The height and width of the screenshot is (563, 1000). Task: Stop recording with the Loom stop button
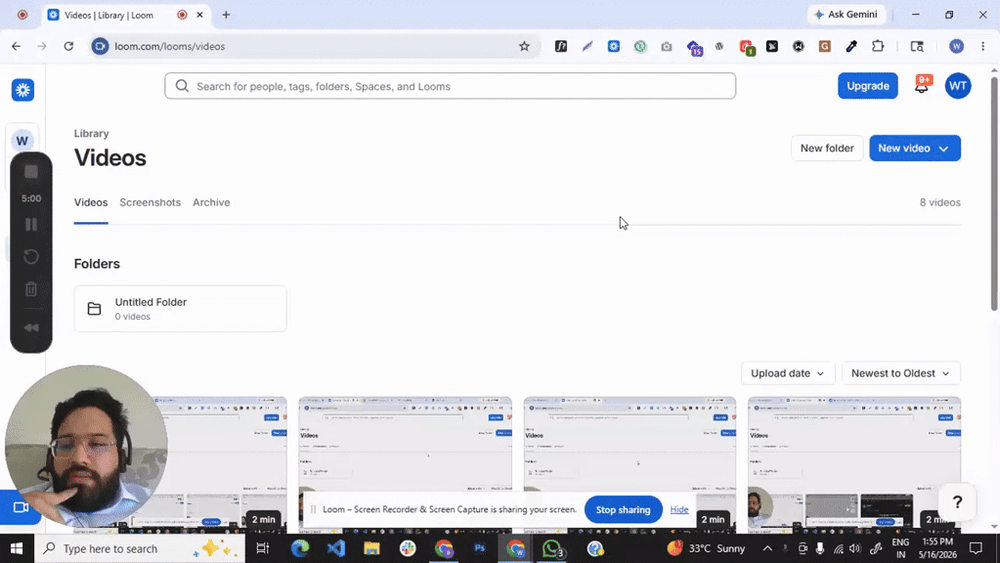[31, 172]
